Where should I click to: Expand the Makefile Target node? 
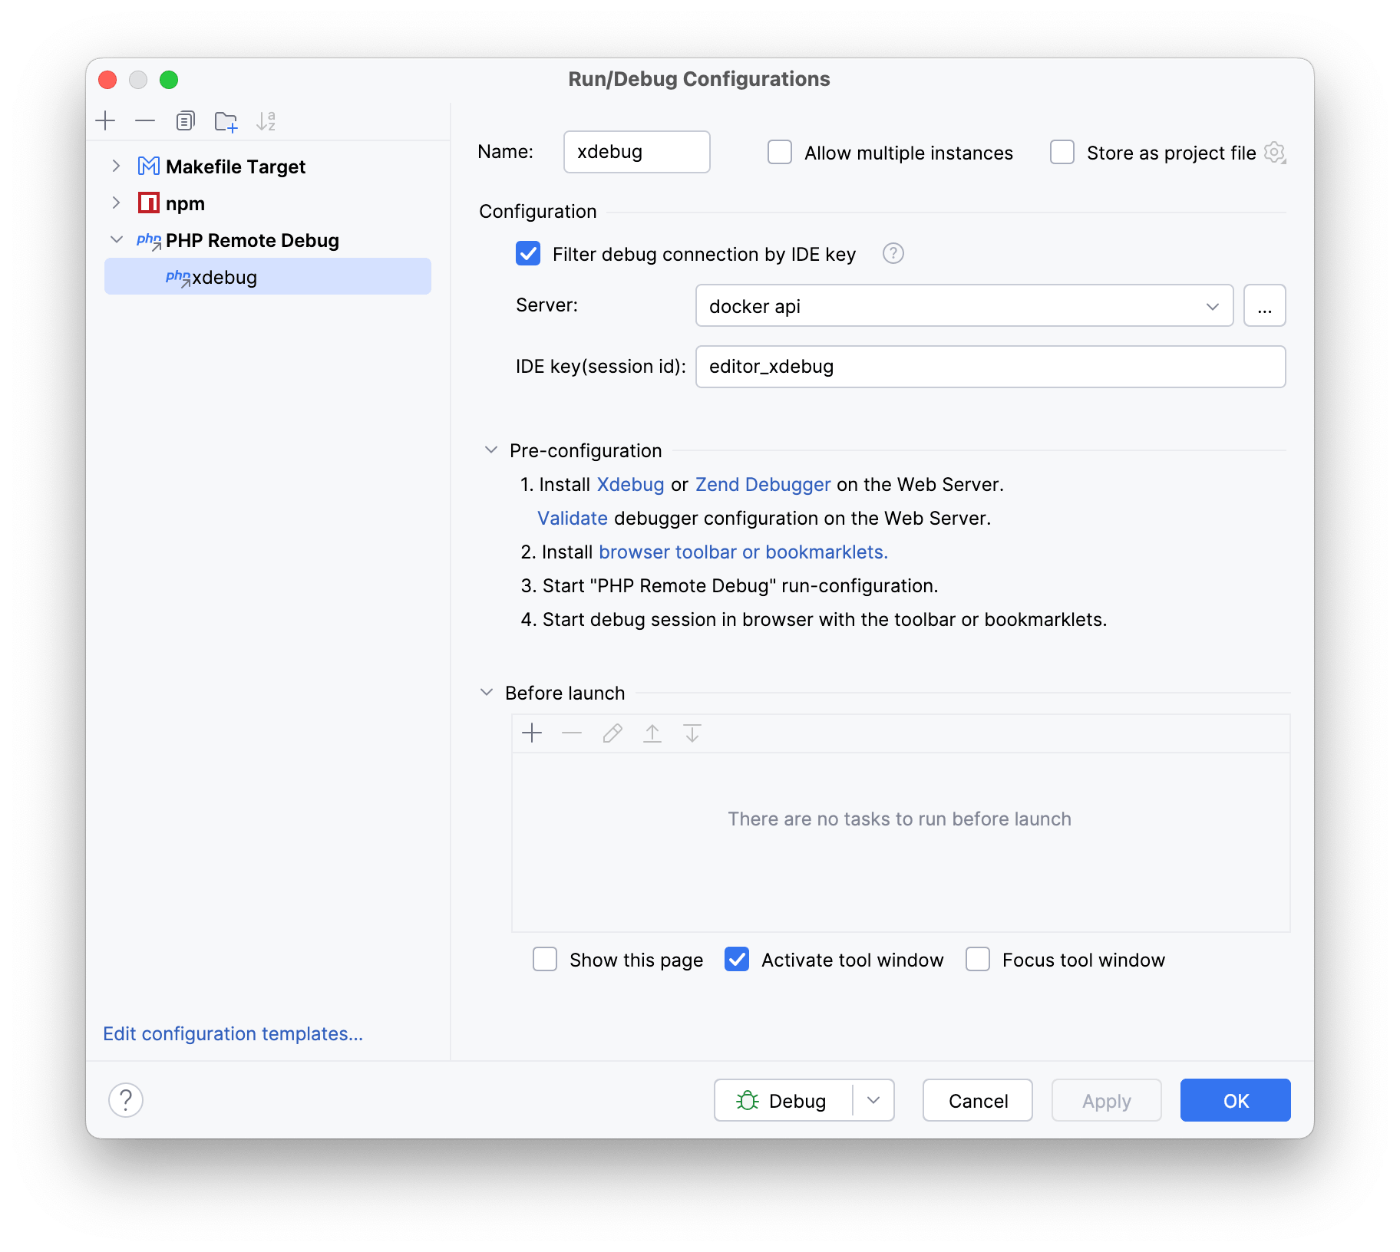116,166
